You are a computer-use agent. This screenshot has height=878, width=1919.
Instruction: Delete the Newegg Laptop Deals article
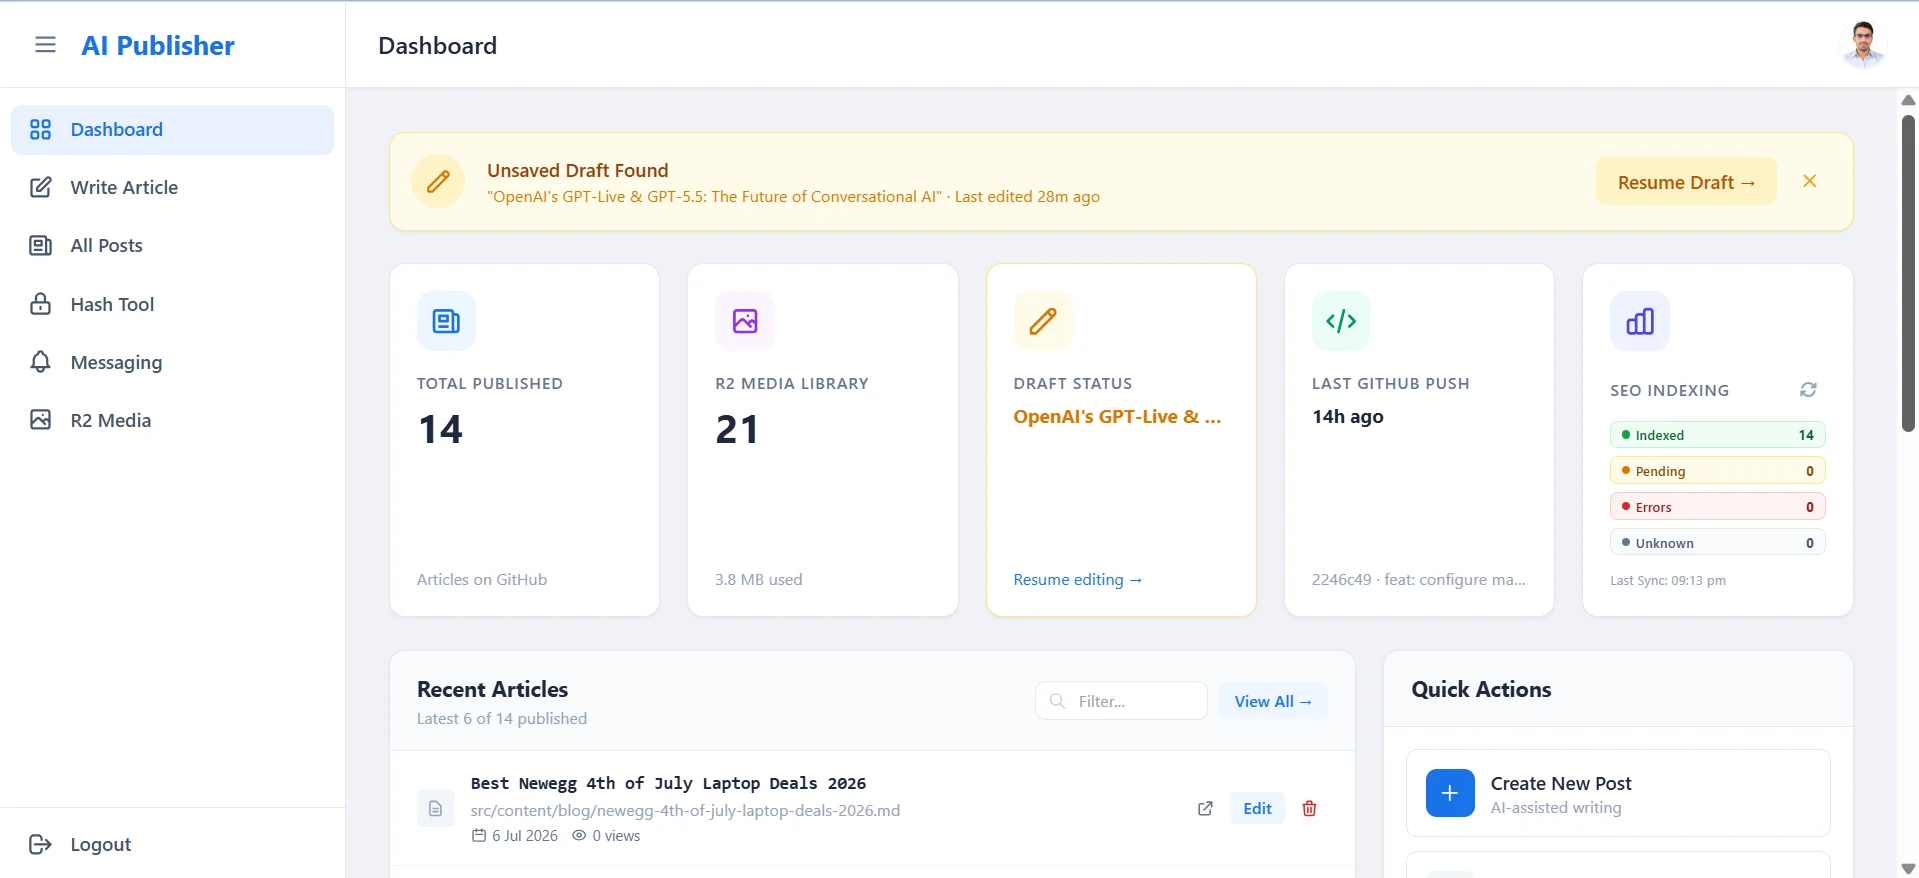pyautogui.click(x=1309, y=809)
